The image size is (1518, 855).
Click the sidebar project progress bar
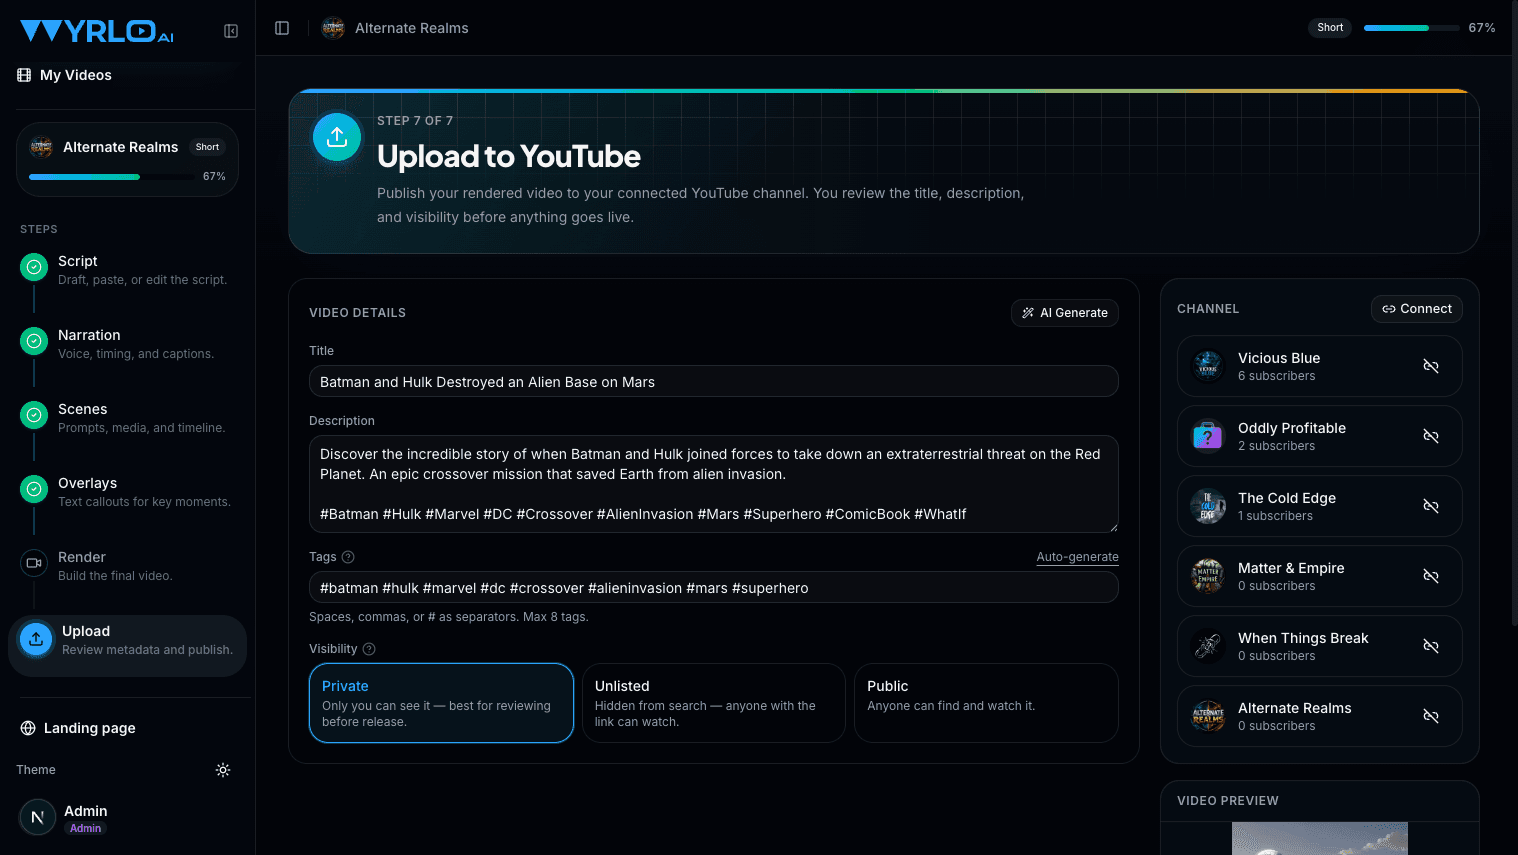pyautogui.click(x=112, y=177)
